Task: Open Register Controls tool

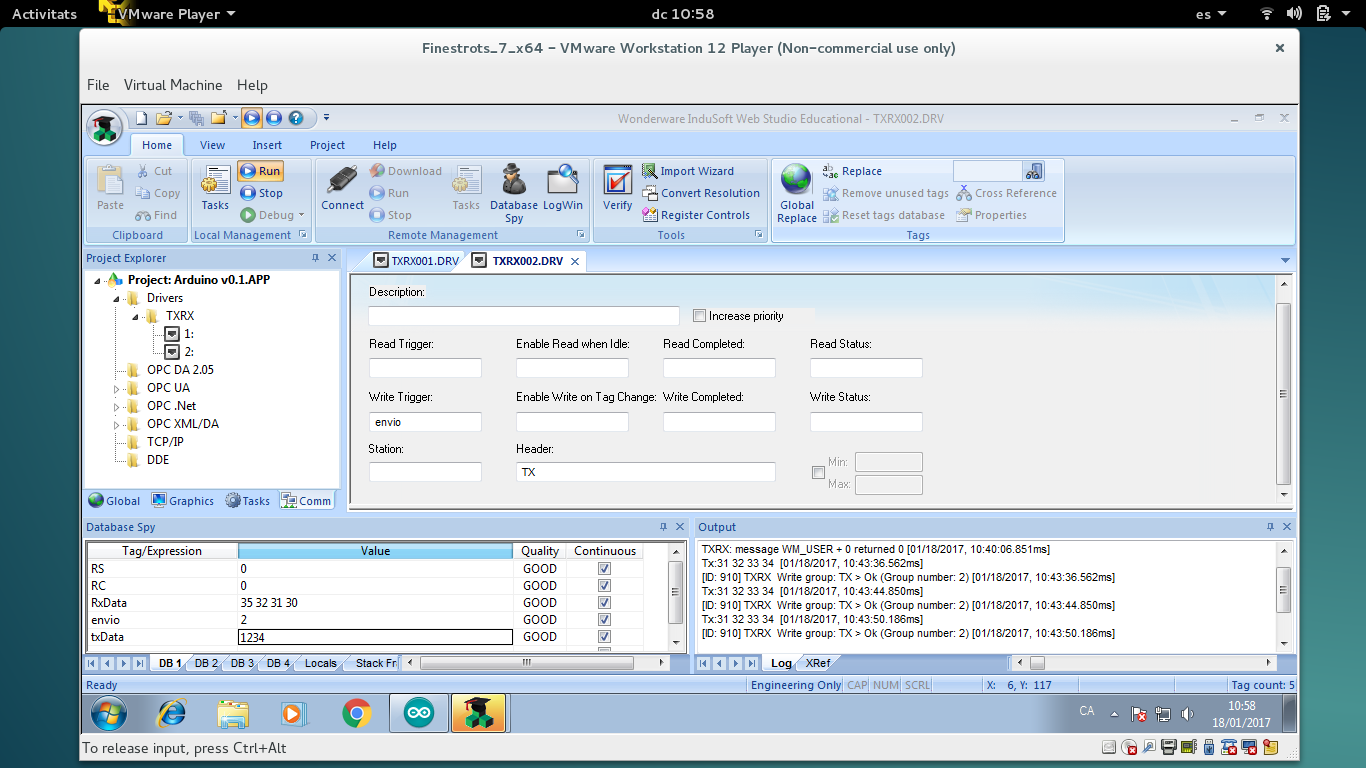Action: [696, 215]
